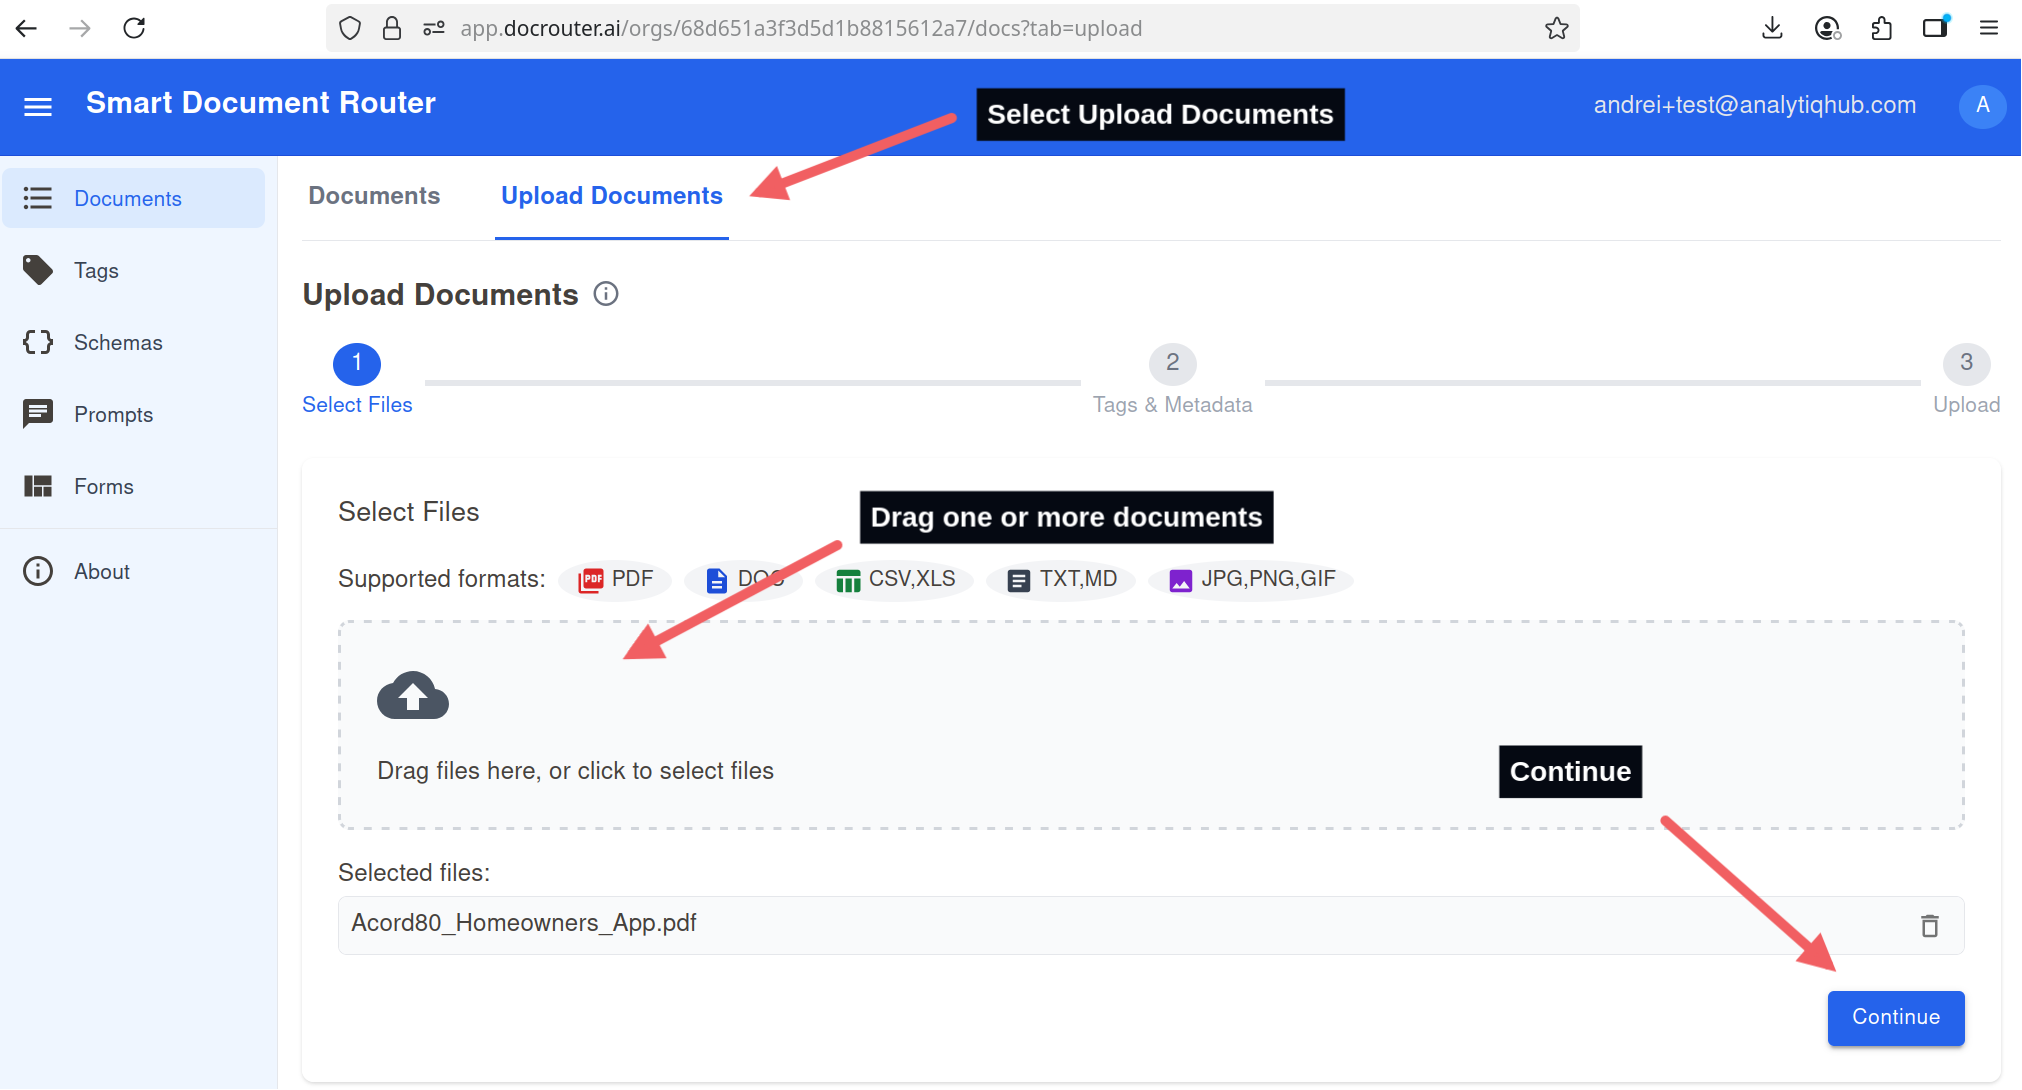Open the About page
The width and height of the screenshot is (2022, 1090).
tap(101, 571)
